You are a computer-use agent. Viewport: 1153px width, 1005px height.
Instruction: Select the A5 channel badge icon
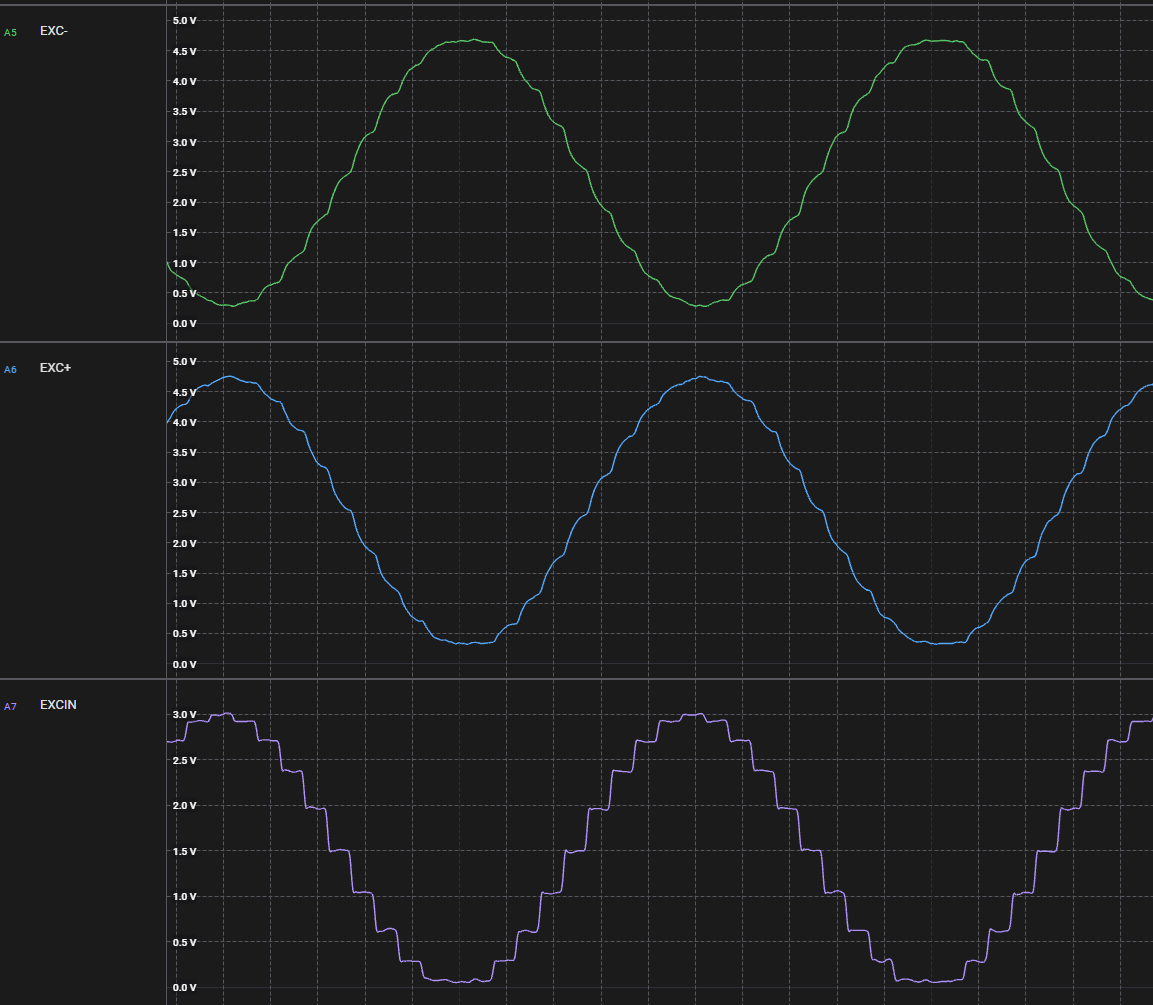11,31
